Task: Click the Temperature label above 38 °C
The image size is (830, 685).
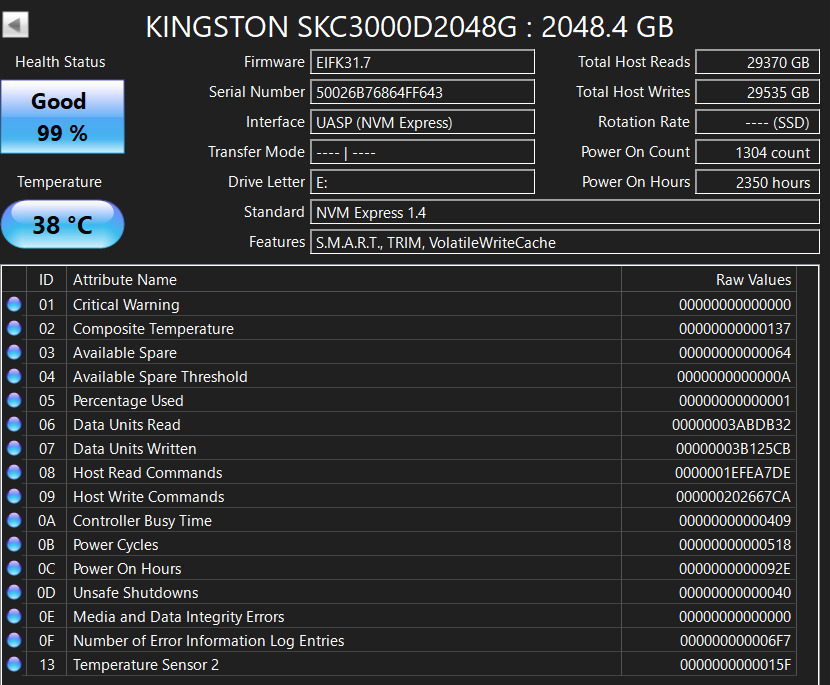Action: [x=59, y=182]
